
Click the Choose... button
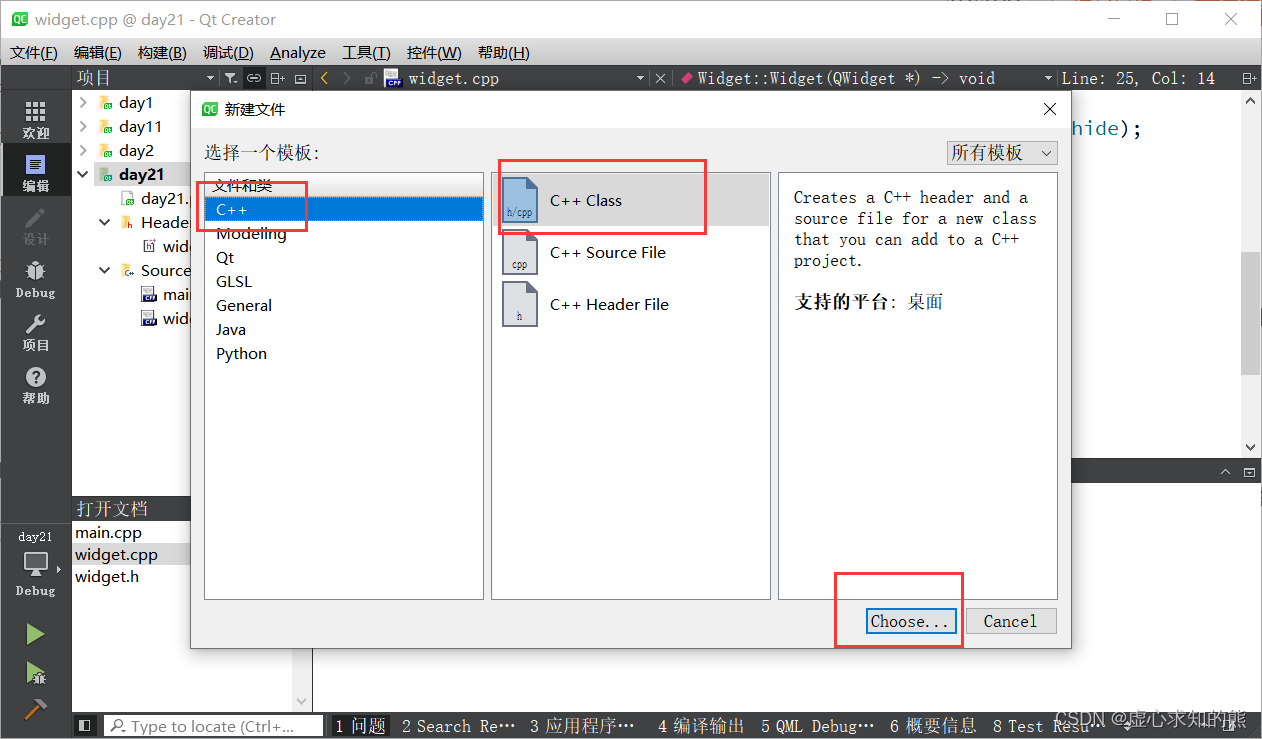click(x=909, y=621)
